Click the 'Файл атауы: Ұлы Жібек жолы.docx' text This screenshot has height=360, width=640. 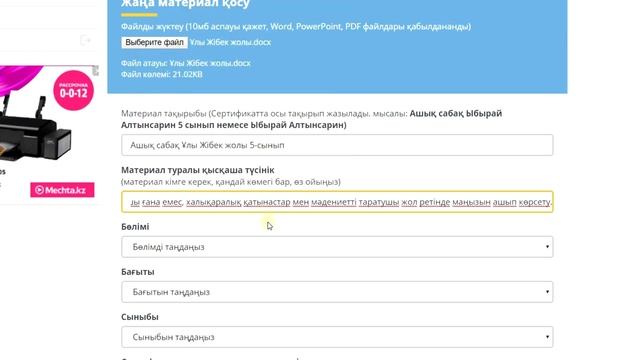(x=186, y=63)
